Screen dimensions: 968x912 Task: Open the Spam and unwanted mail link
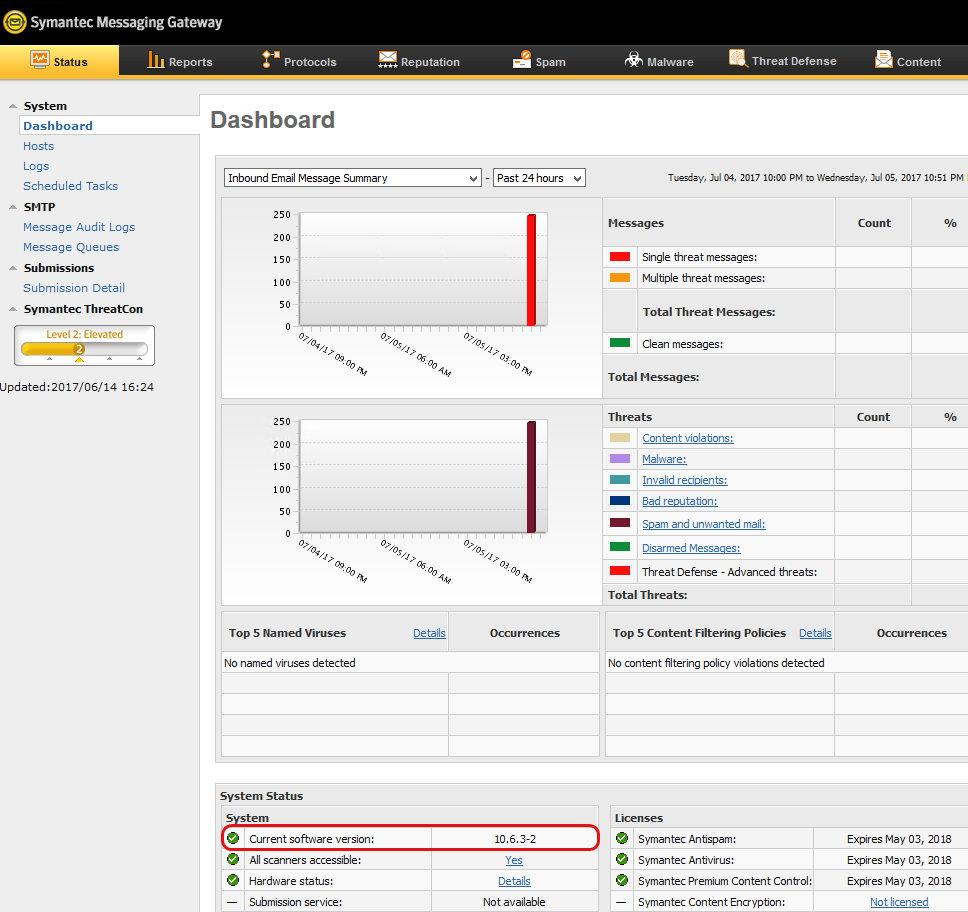[703, 524]
